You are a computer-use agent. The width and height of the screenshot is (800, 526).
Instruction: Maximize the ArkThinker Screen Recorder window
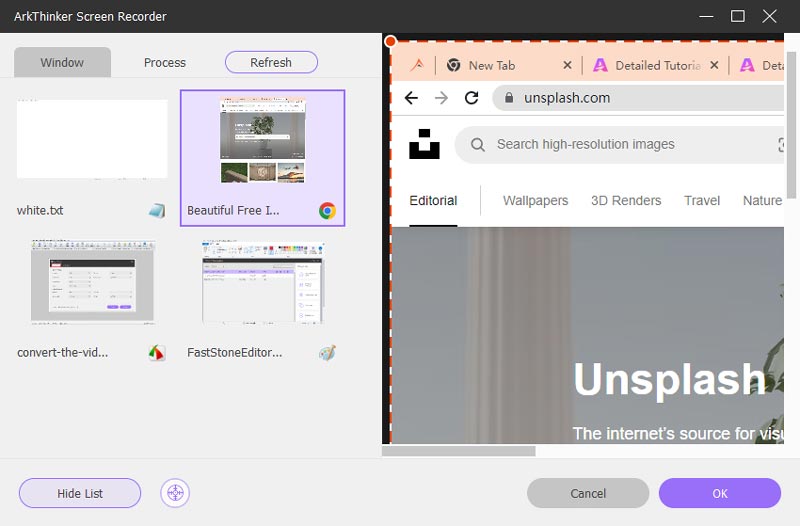coord(738,16)
